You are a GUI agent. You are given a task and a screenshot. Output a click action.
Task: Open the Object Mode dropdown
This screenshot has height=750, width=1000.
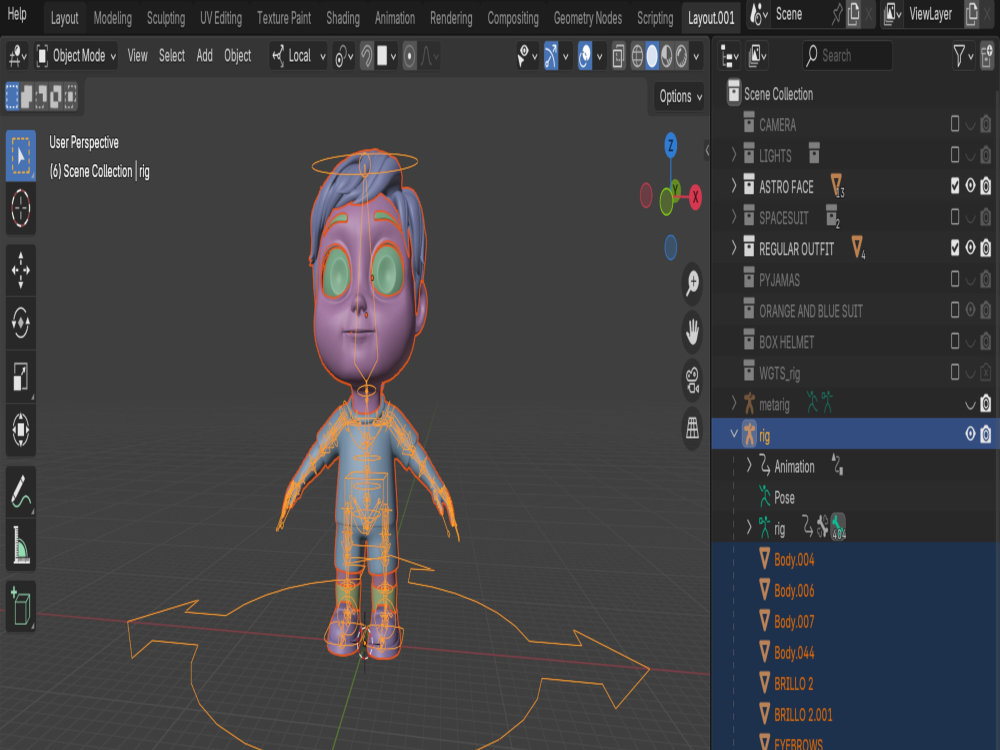click(x=76, y=57)
